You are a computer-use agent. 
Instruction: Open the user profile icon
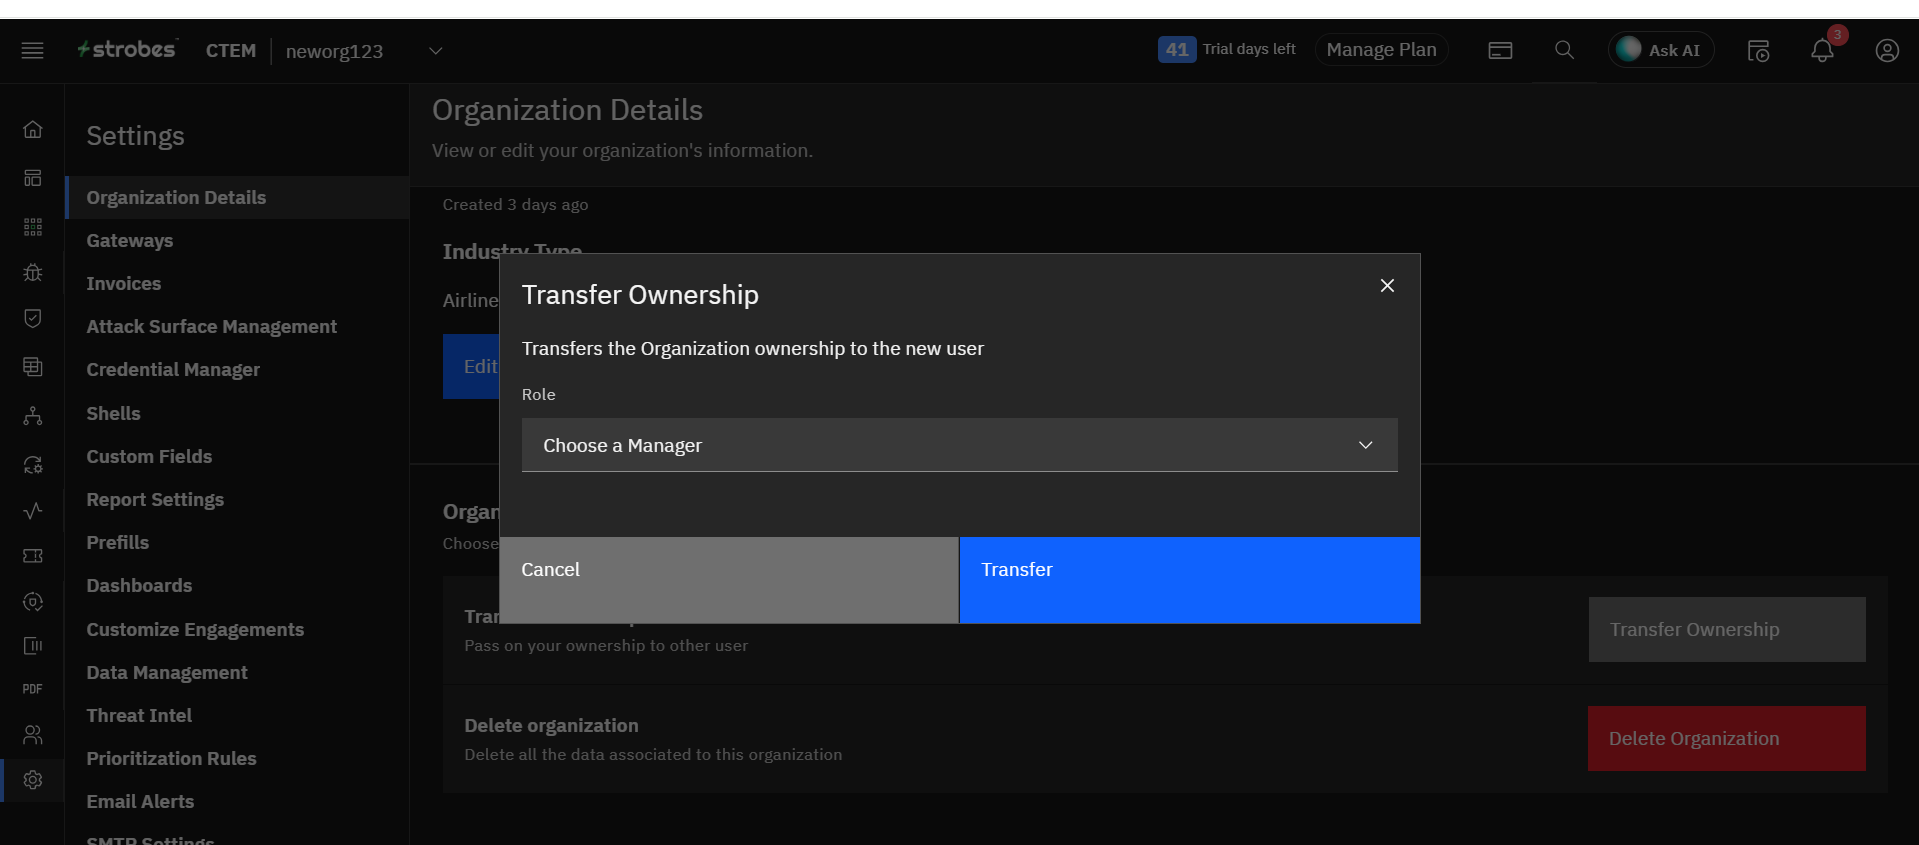(1886, 51)
